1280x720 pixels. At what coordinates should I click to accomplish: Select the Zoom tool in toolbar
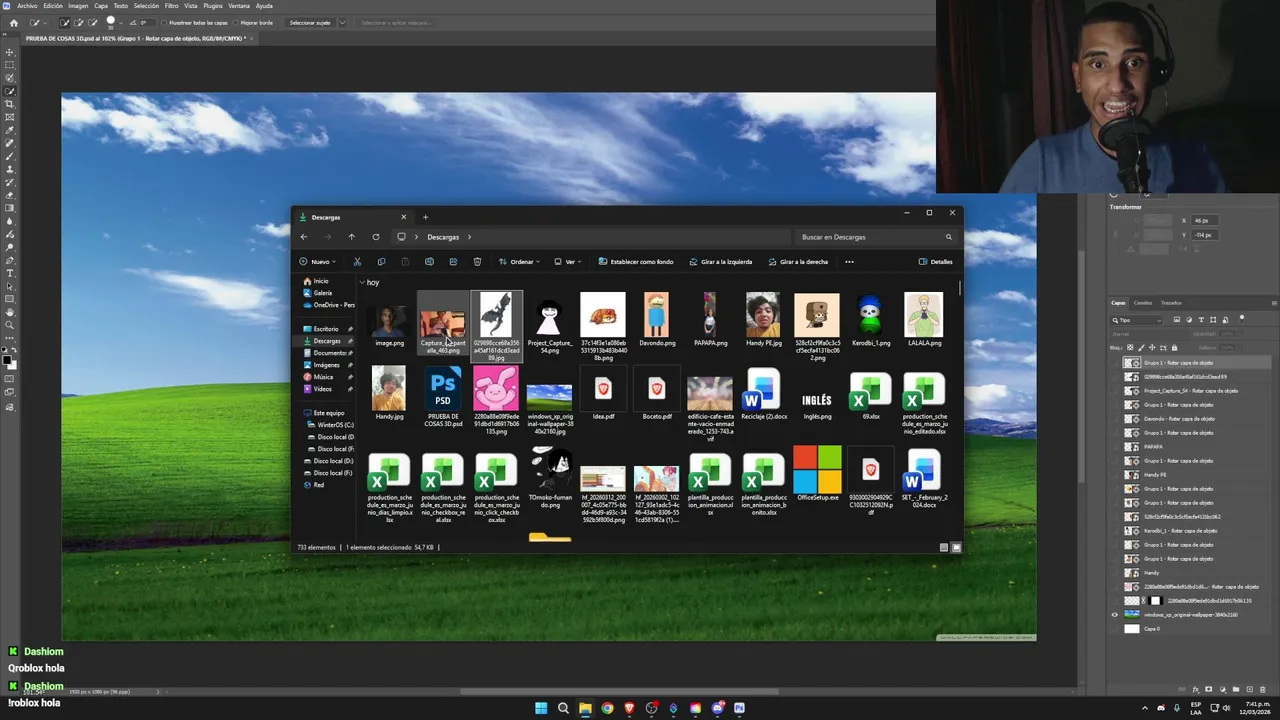click(x=10, y=325)
